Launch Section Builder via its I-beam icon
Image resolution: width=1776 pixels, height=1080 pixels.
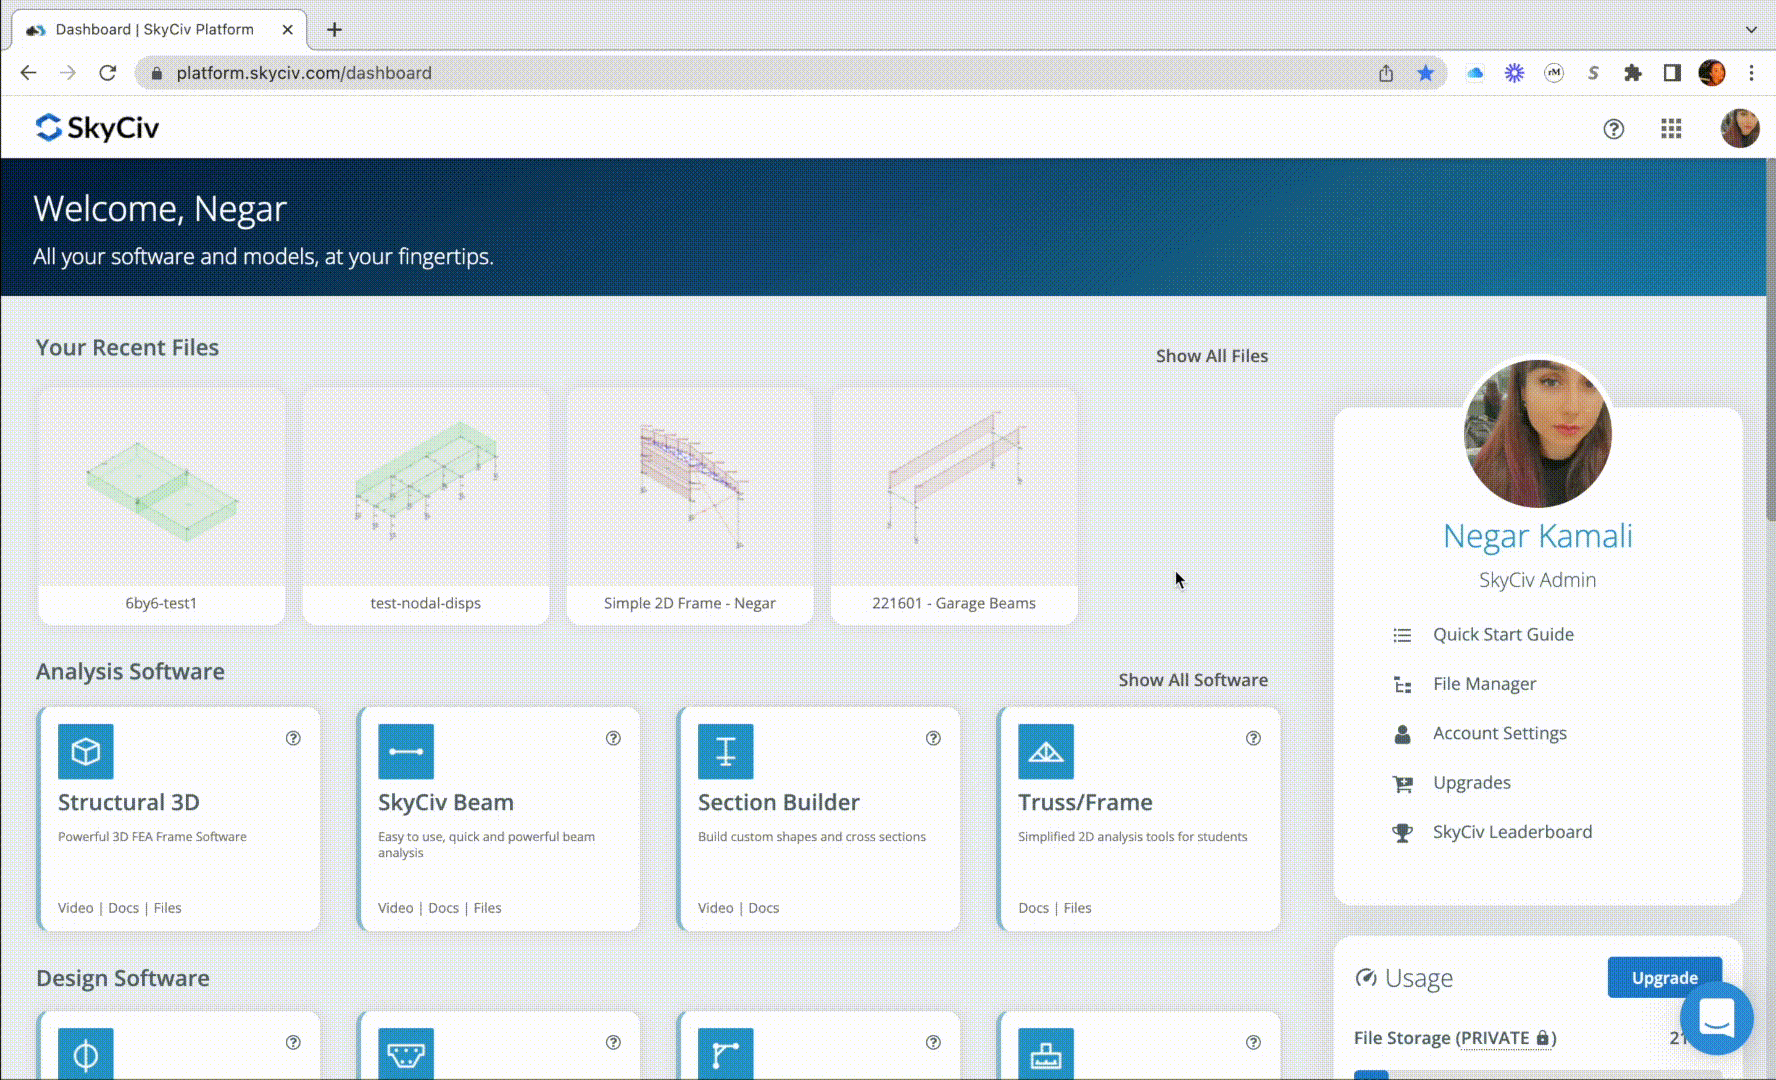726,751
